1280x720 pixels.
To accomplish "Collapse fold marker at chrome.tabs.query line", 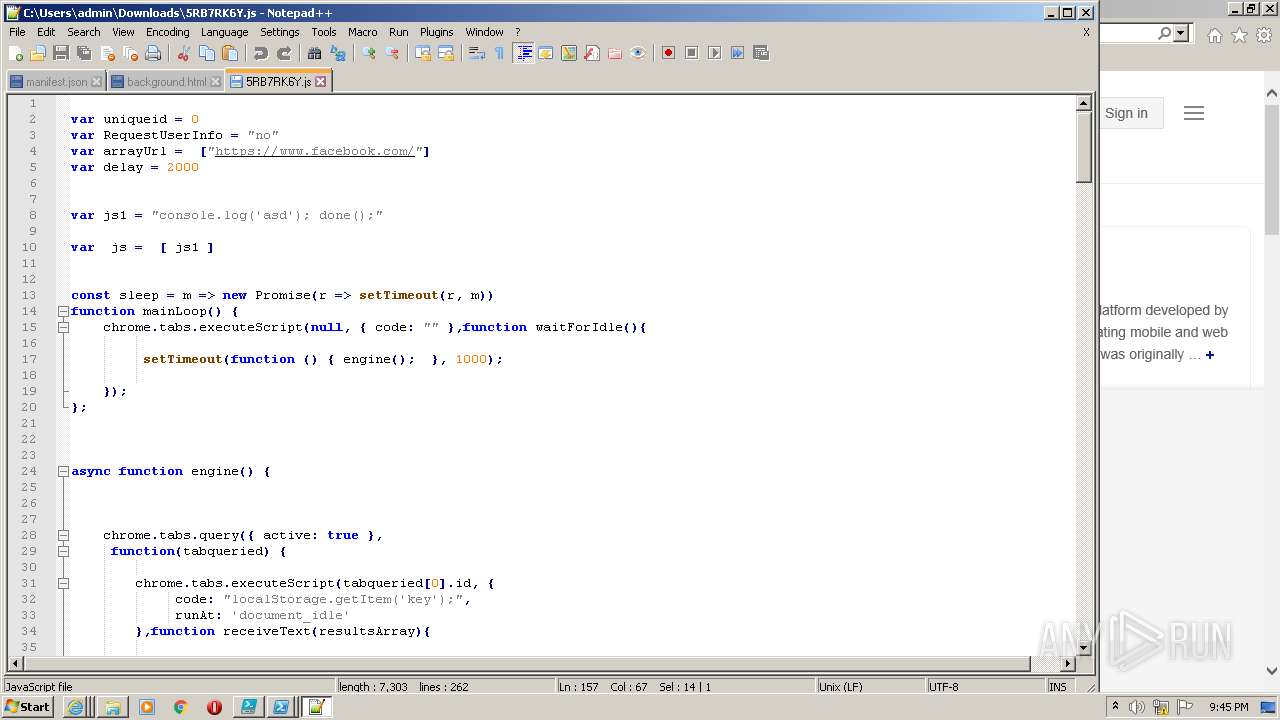I will (x=63, y=535).
